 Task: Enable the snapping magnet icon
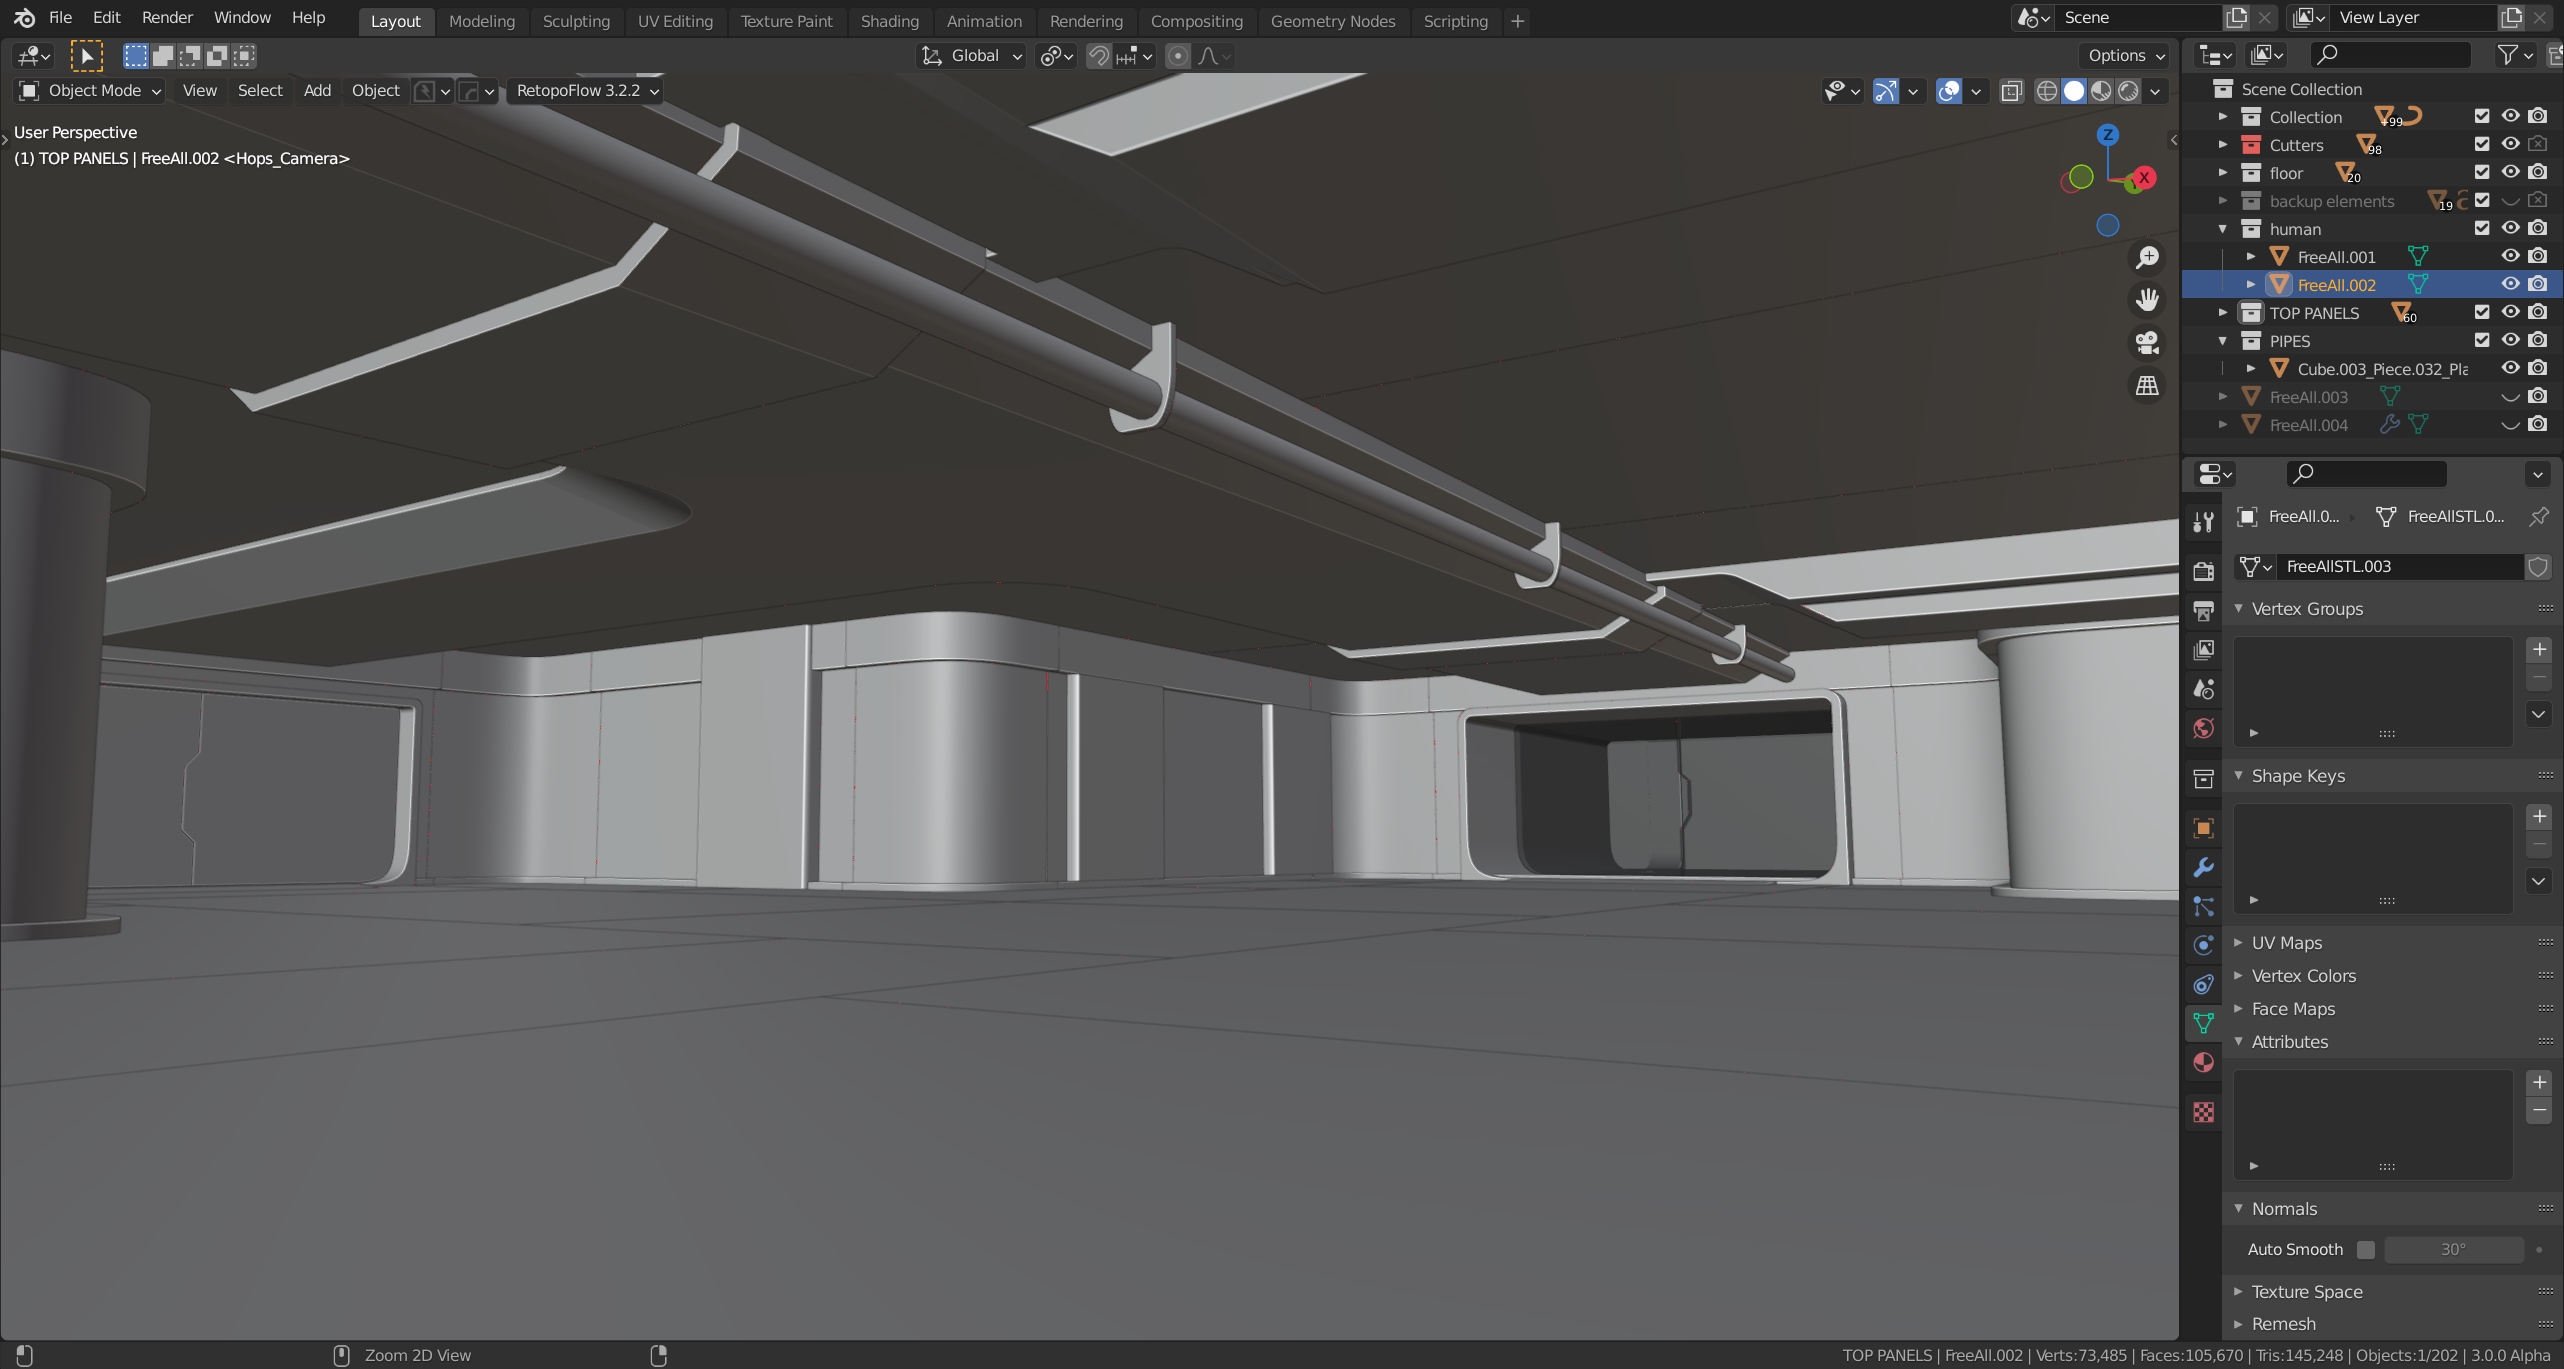point(1098,56)
